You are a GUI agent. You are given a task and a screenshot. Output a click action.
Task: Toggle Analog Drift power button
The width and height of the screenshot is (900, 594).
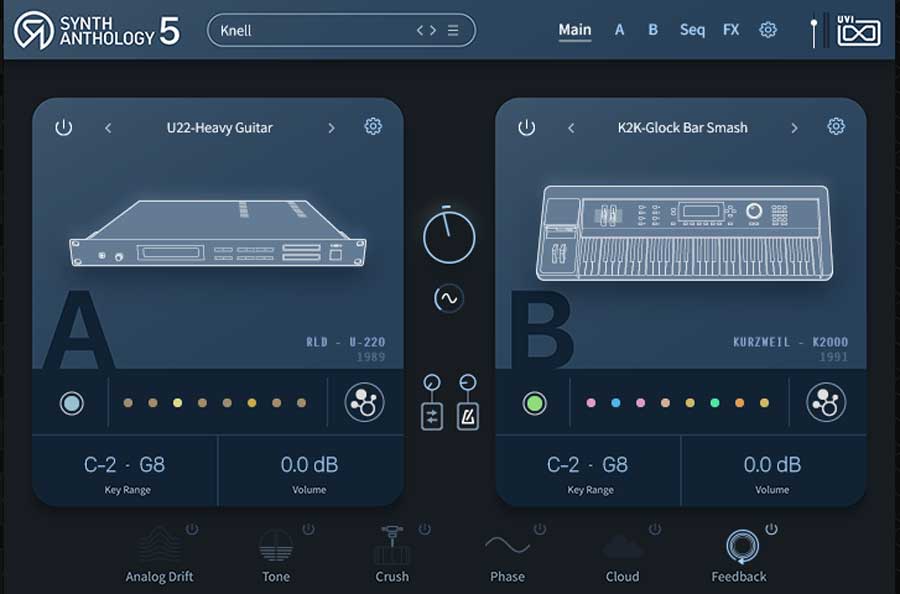tap(192, 529)
